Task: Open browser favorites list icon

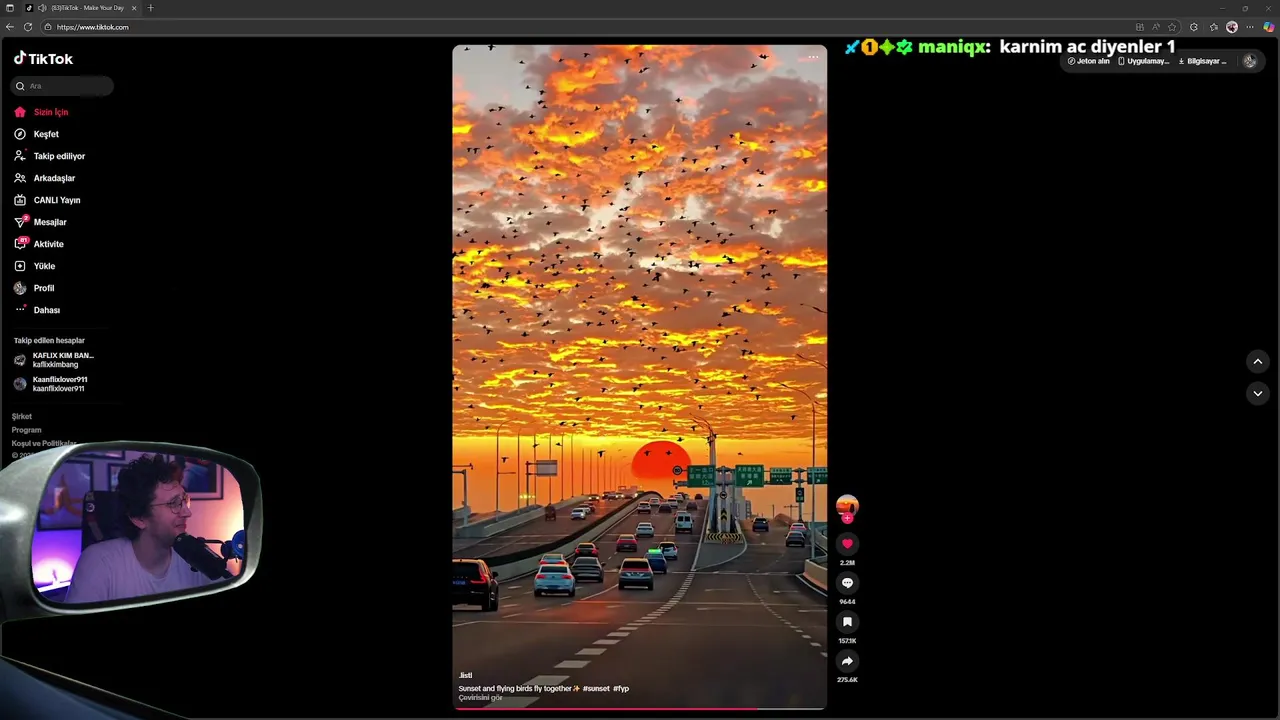Action: pyautogui.click(x=1214, y=27)
